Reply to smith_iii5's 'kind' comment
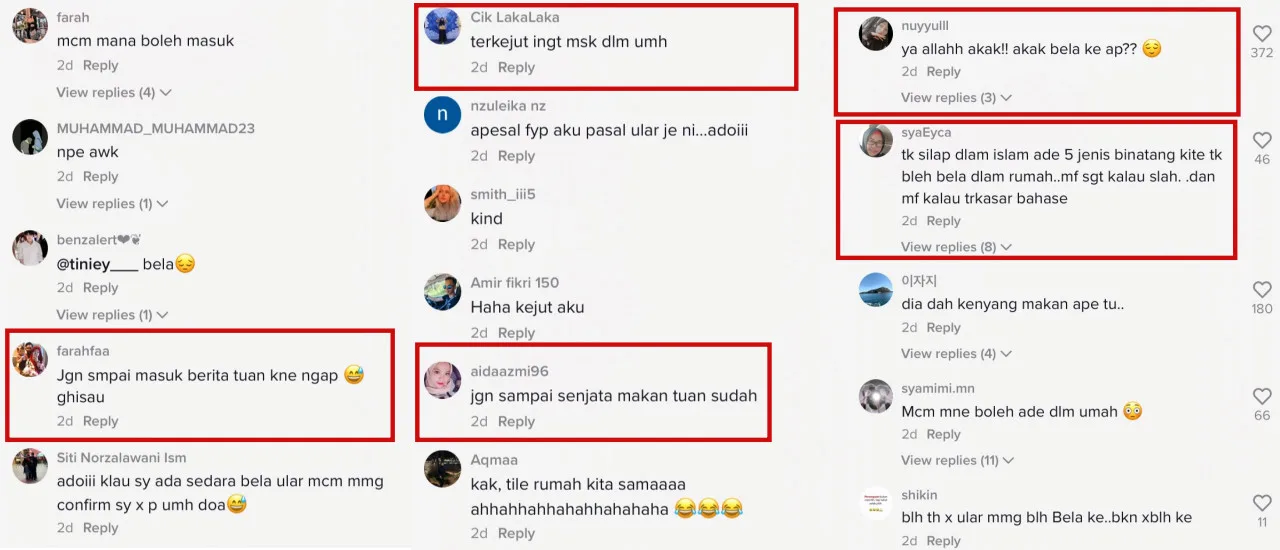Screen dimensions: 1280x550 516,244
